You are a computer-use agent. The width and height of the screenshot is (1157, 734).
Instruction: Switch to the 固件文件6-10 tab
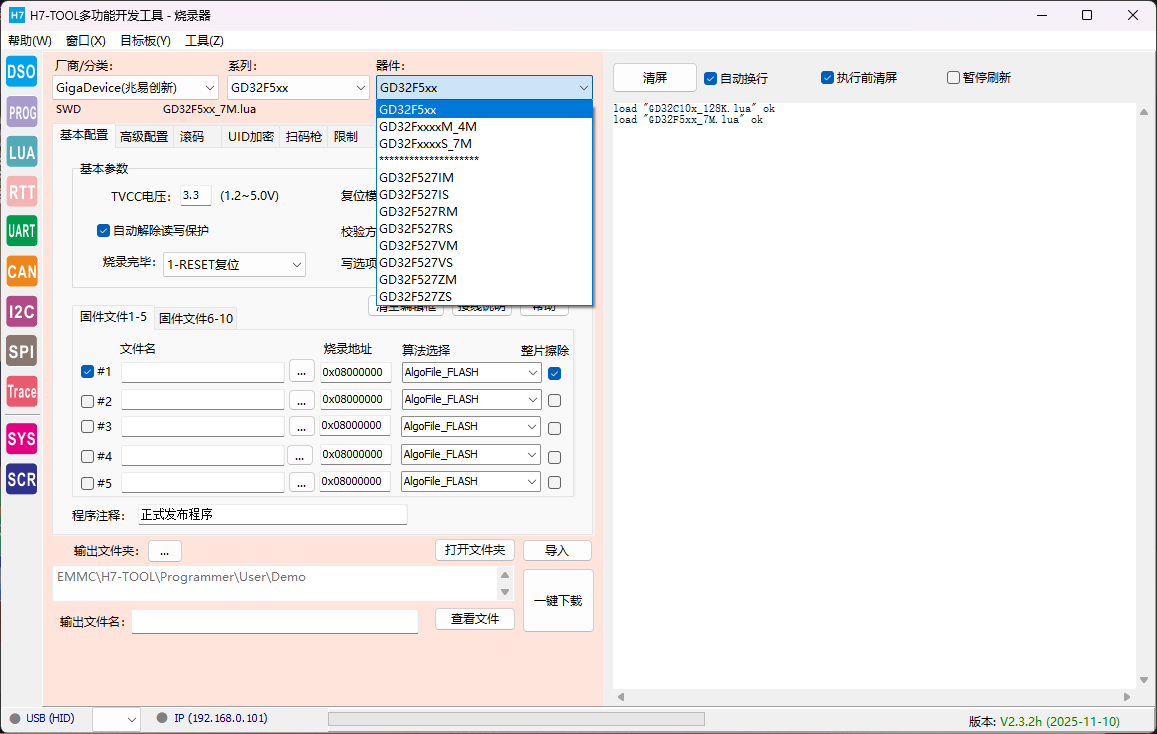pyautogui.click(x=196, y=318)
